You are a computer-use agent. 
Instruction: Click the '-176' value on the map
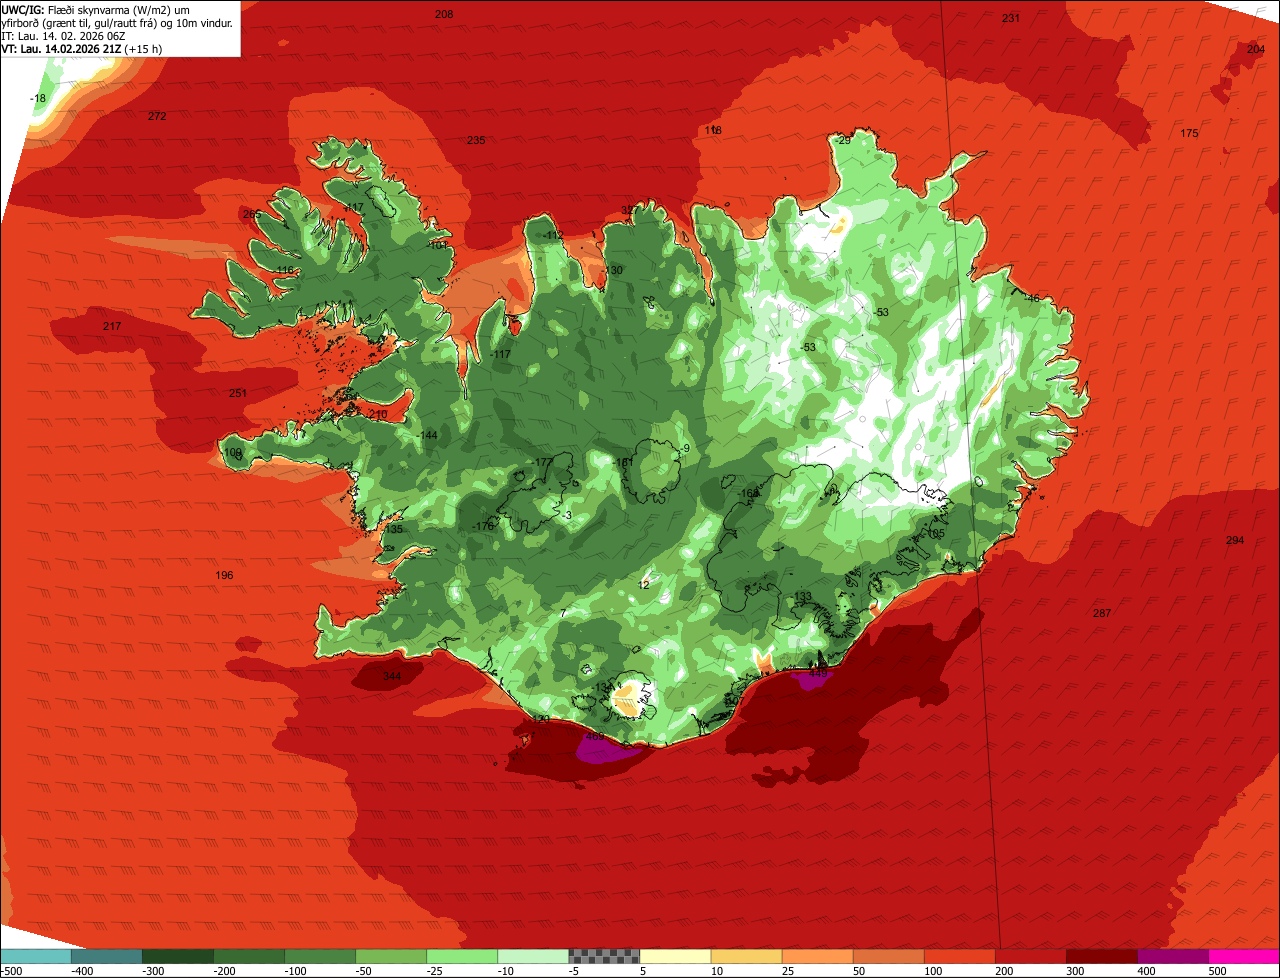click(483, 526)
